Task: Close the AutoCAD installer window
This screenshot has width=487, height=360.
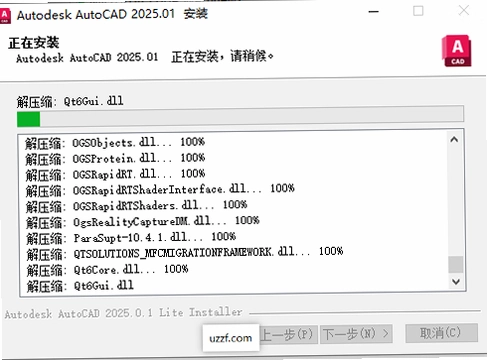Action: (x=464, y=11)
